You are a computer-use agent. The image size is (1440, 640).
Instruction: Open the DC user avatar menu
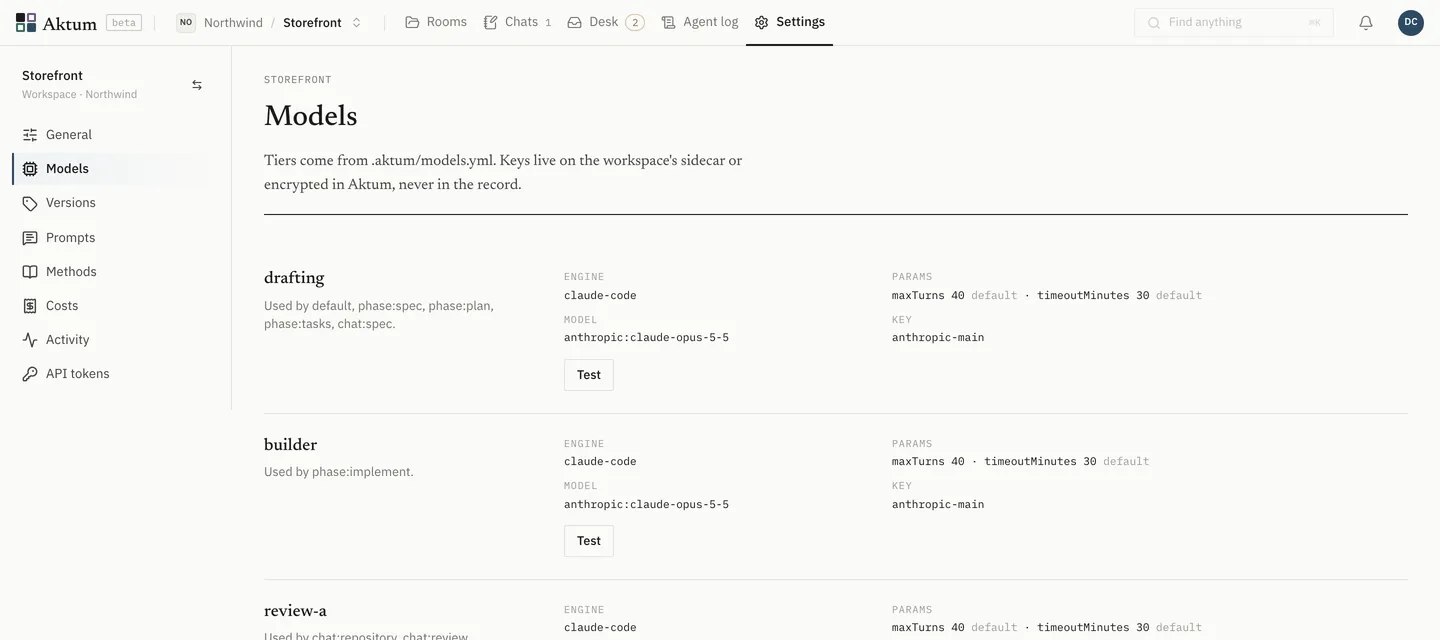1411,22
